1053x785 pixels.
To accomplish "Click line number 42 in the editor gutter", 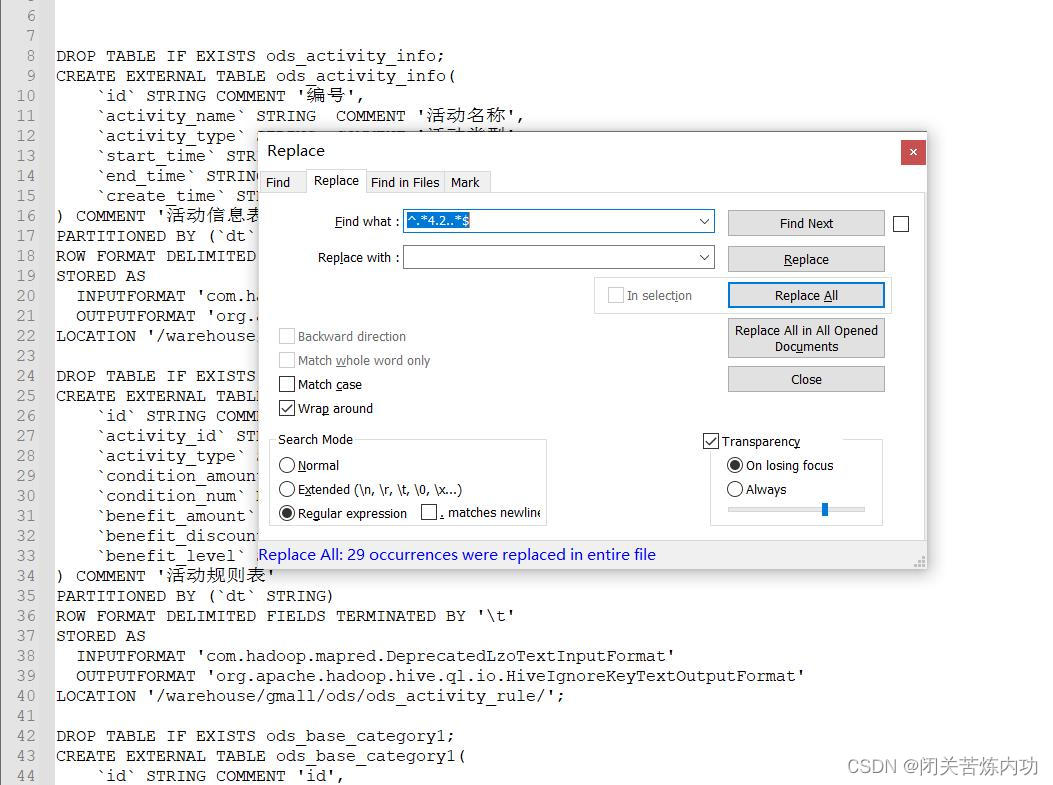I will (x=26, y=736).
